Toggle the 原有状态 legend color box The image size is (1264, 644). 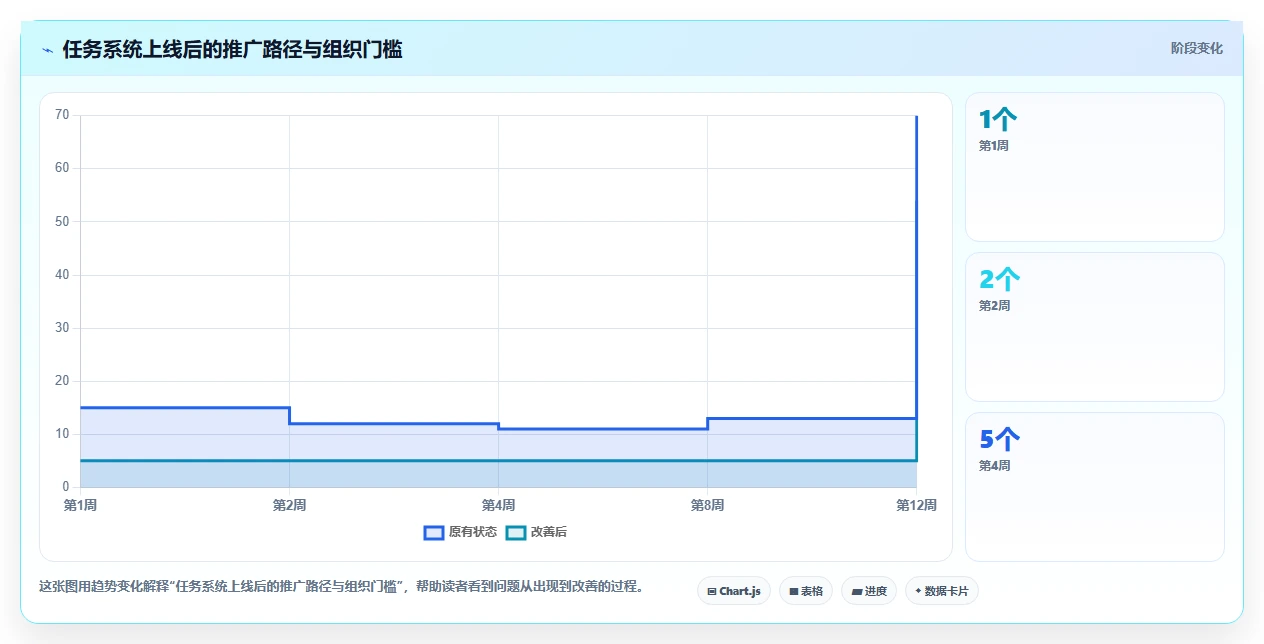(433, 532)
